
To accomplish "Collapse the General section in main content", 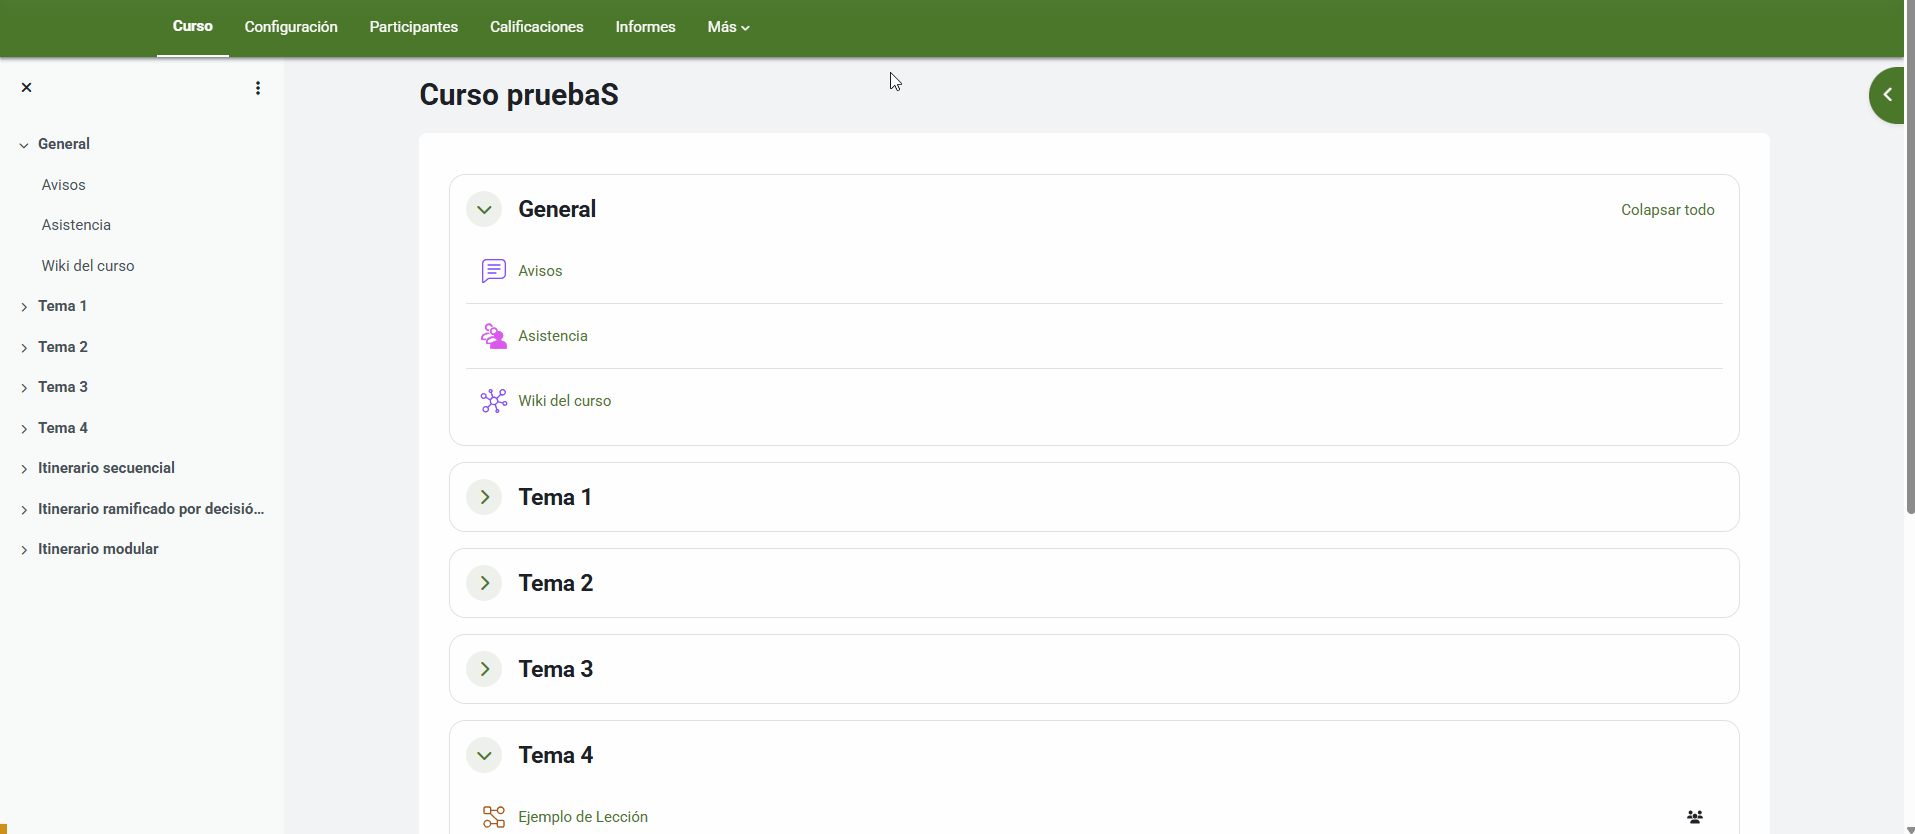I will 484,210.
